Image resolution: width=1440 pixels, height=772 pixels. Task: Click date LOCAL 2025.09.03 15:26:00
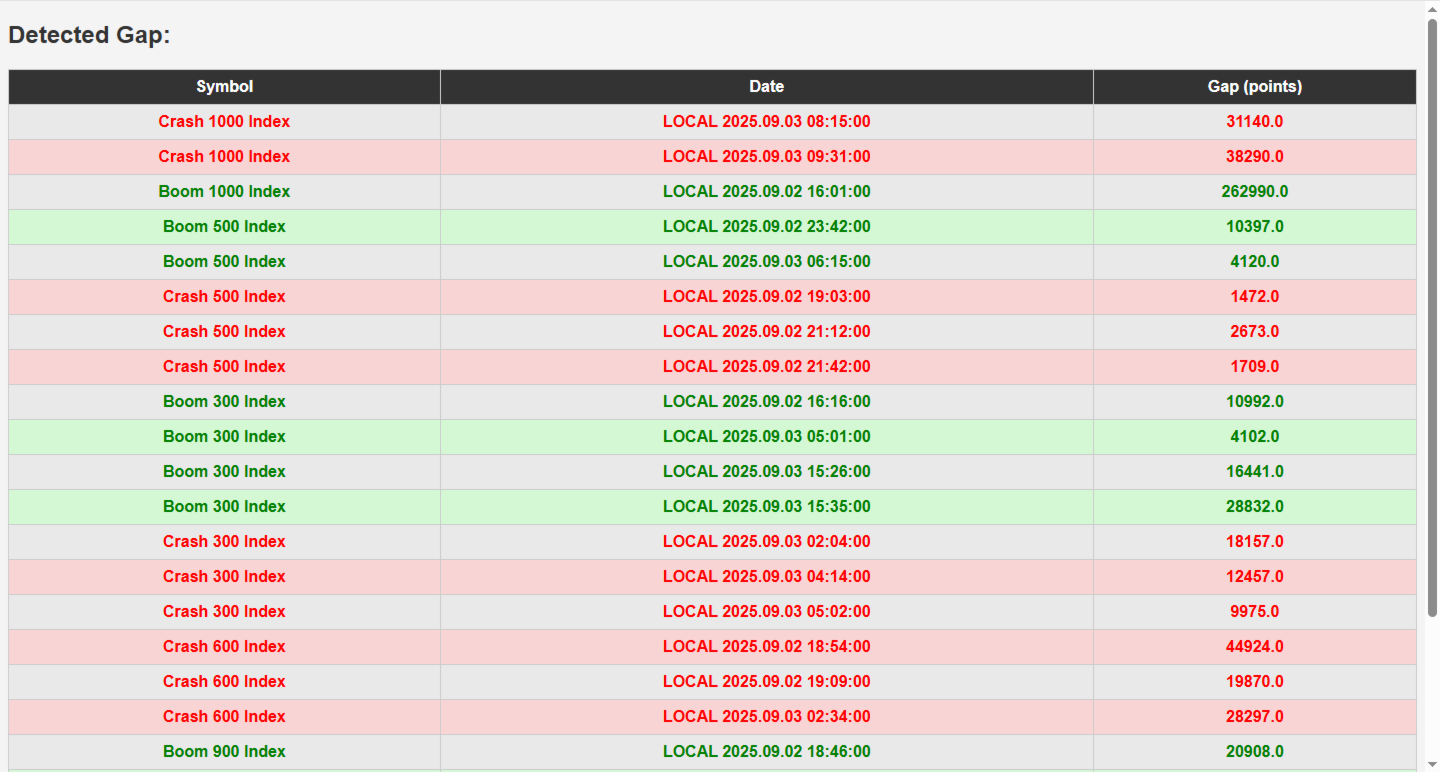point(767,472)
